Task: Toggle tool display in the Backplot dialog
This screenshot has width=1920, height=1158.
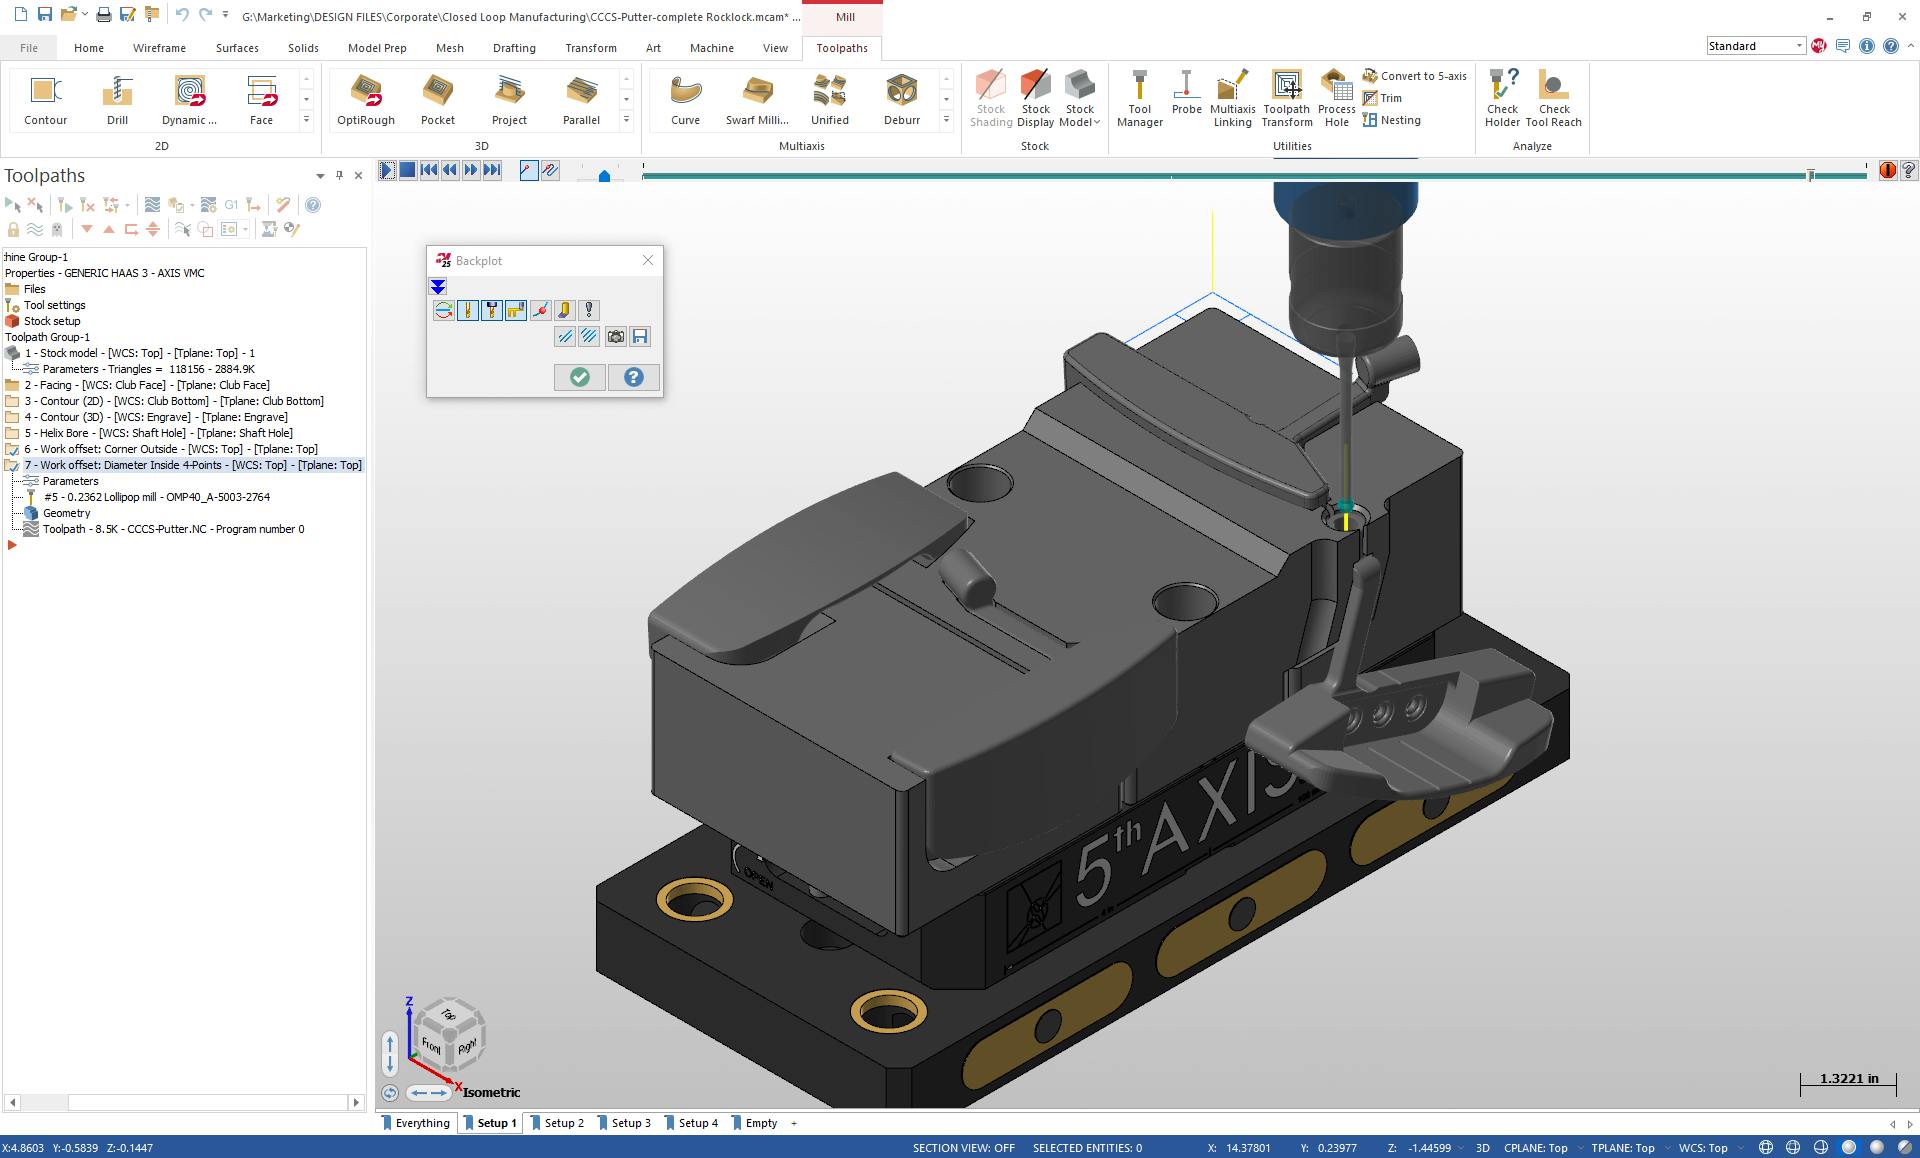Action: tap(466, 310)
